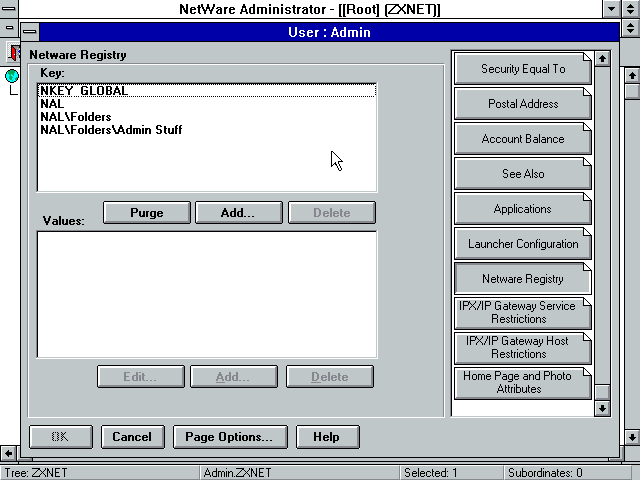
Task: Switch to the Account Balance page
Action: click(523, 139)
